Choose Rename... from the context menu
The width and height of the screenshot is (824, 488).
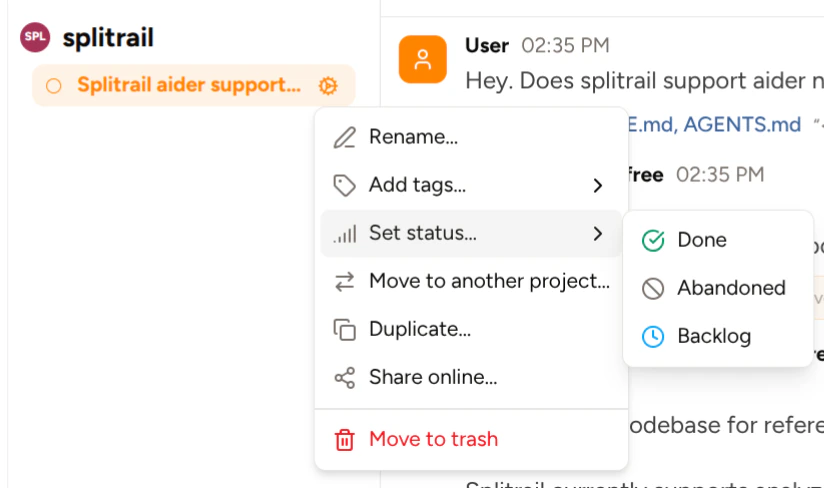(471, 137)
